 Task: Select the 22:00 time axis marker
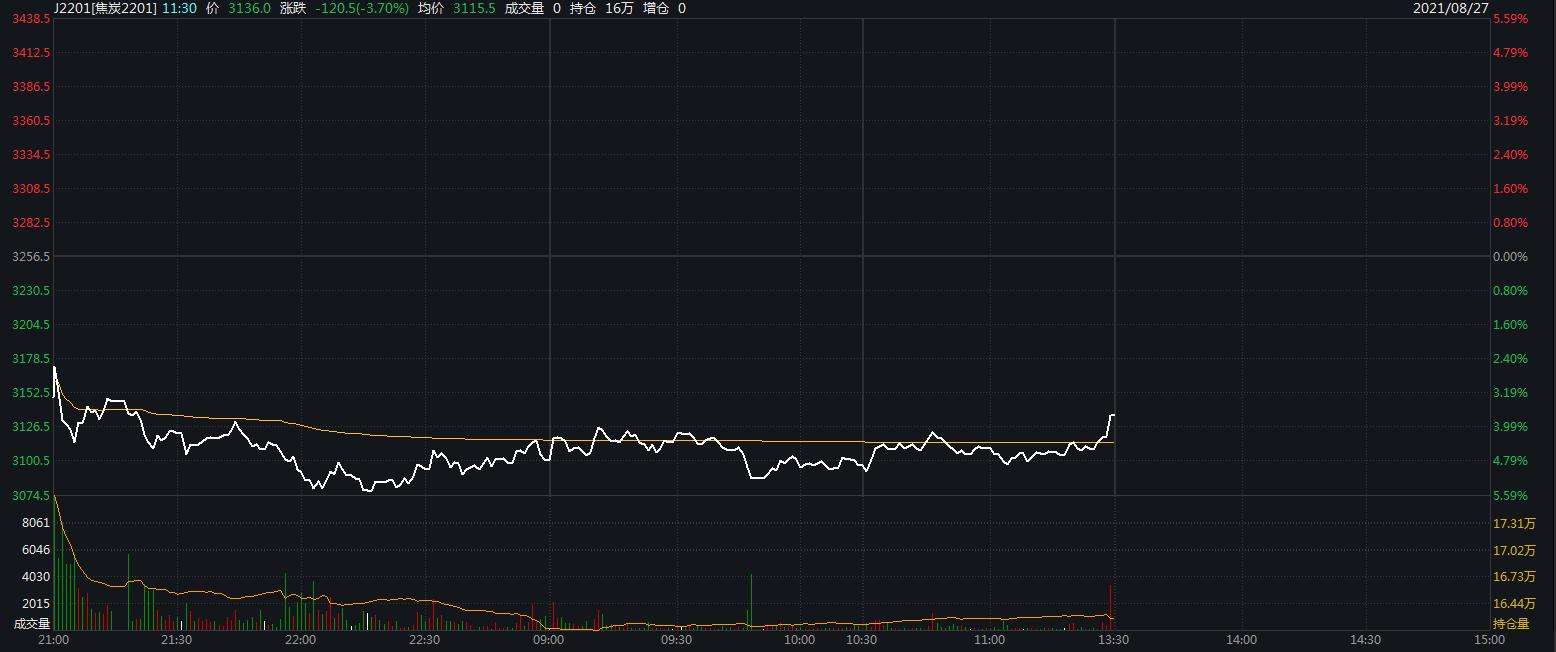(300, 640)
